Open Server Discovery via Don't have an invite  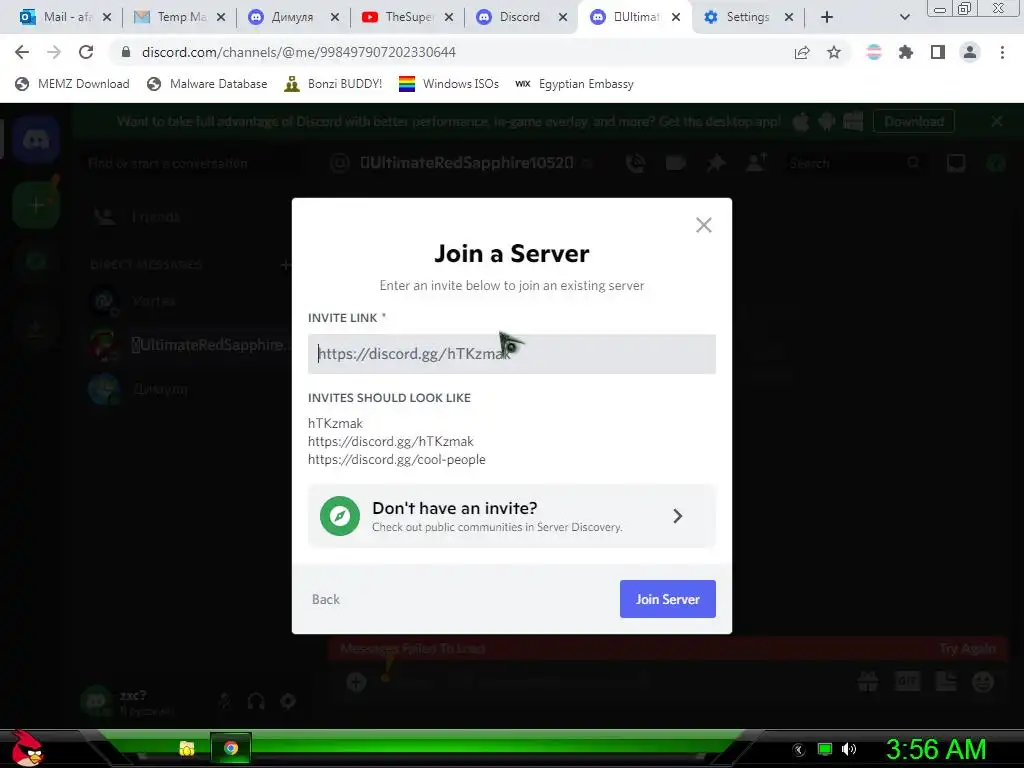pos(511,516)
